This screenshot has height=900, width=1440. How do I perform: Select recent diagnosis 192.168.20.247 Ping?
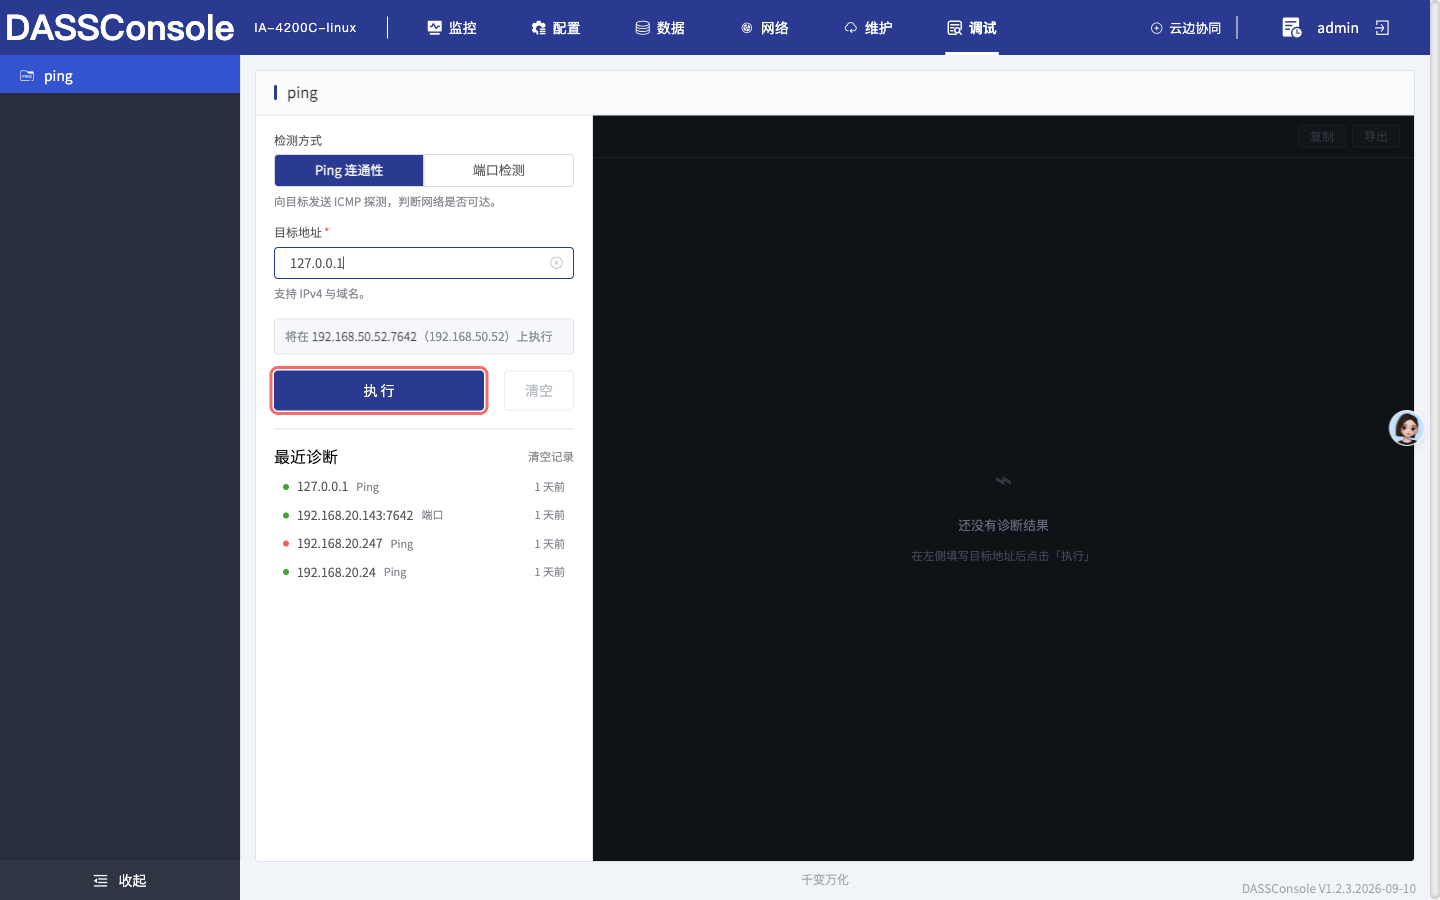tap(424, 544)
